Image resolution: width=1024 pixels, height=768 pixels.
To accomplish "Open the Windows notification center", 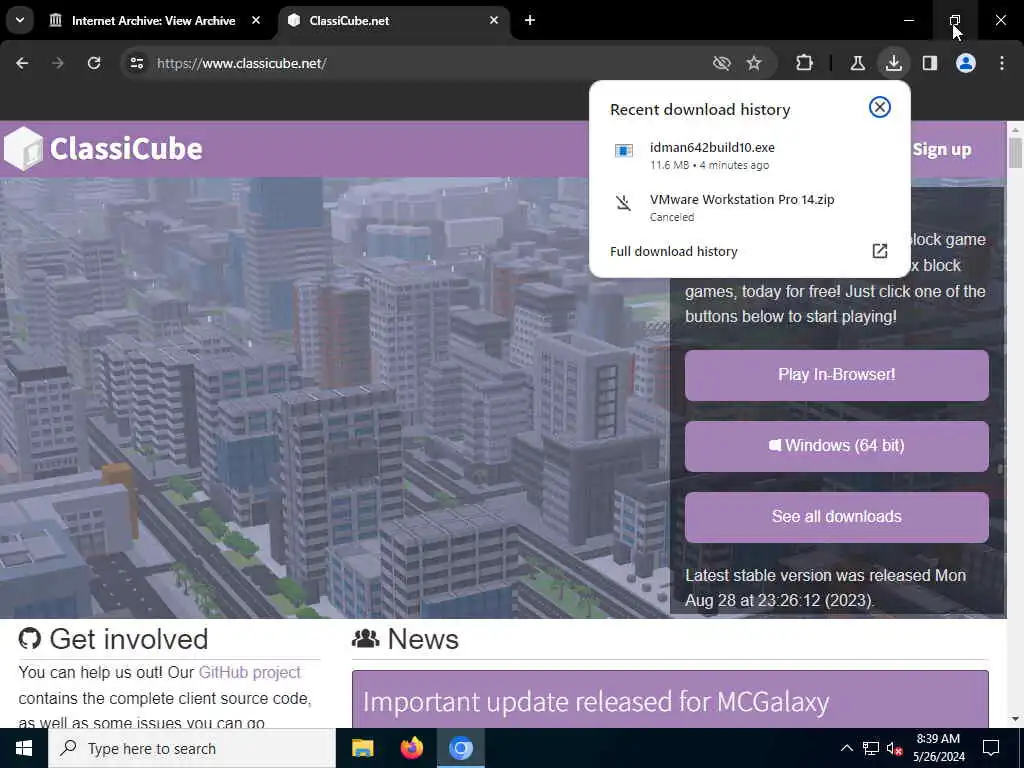I will (991, 748).
